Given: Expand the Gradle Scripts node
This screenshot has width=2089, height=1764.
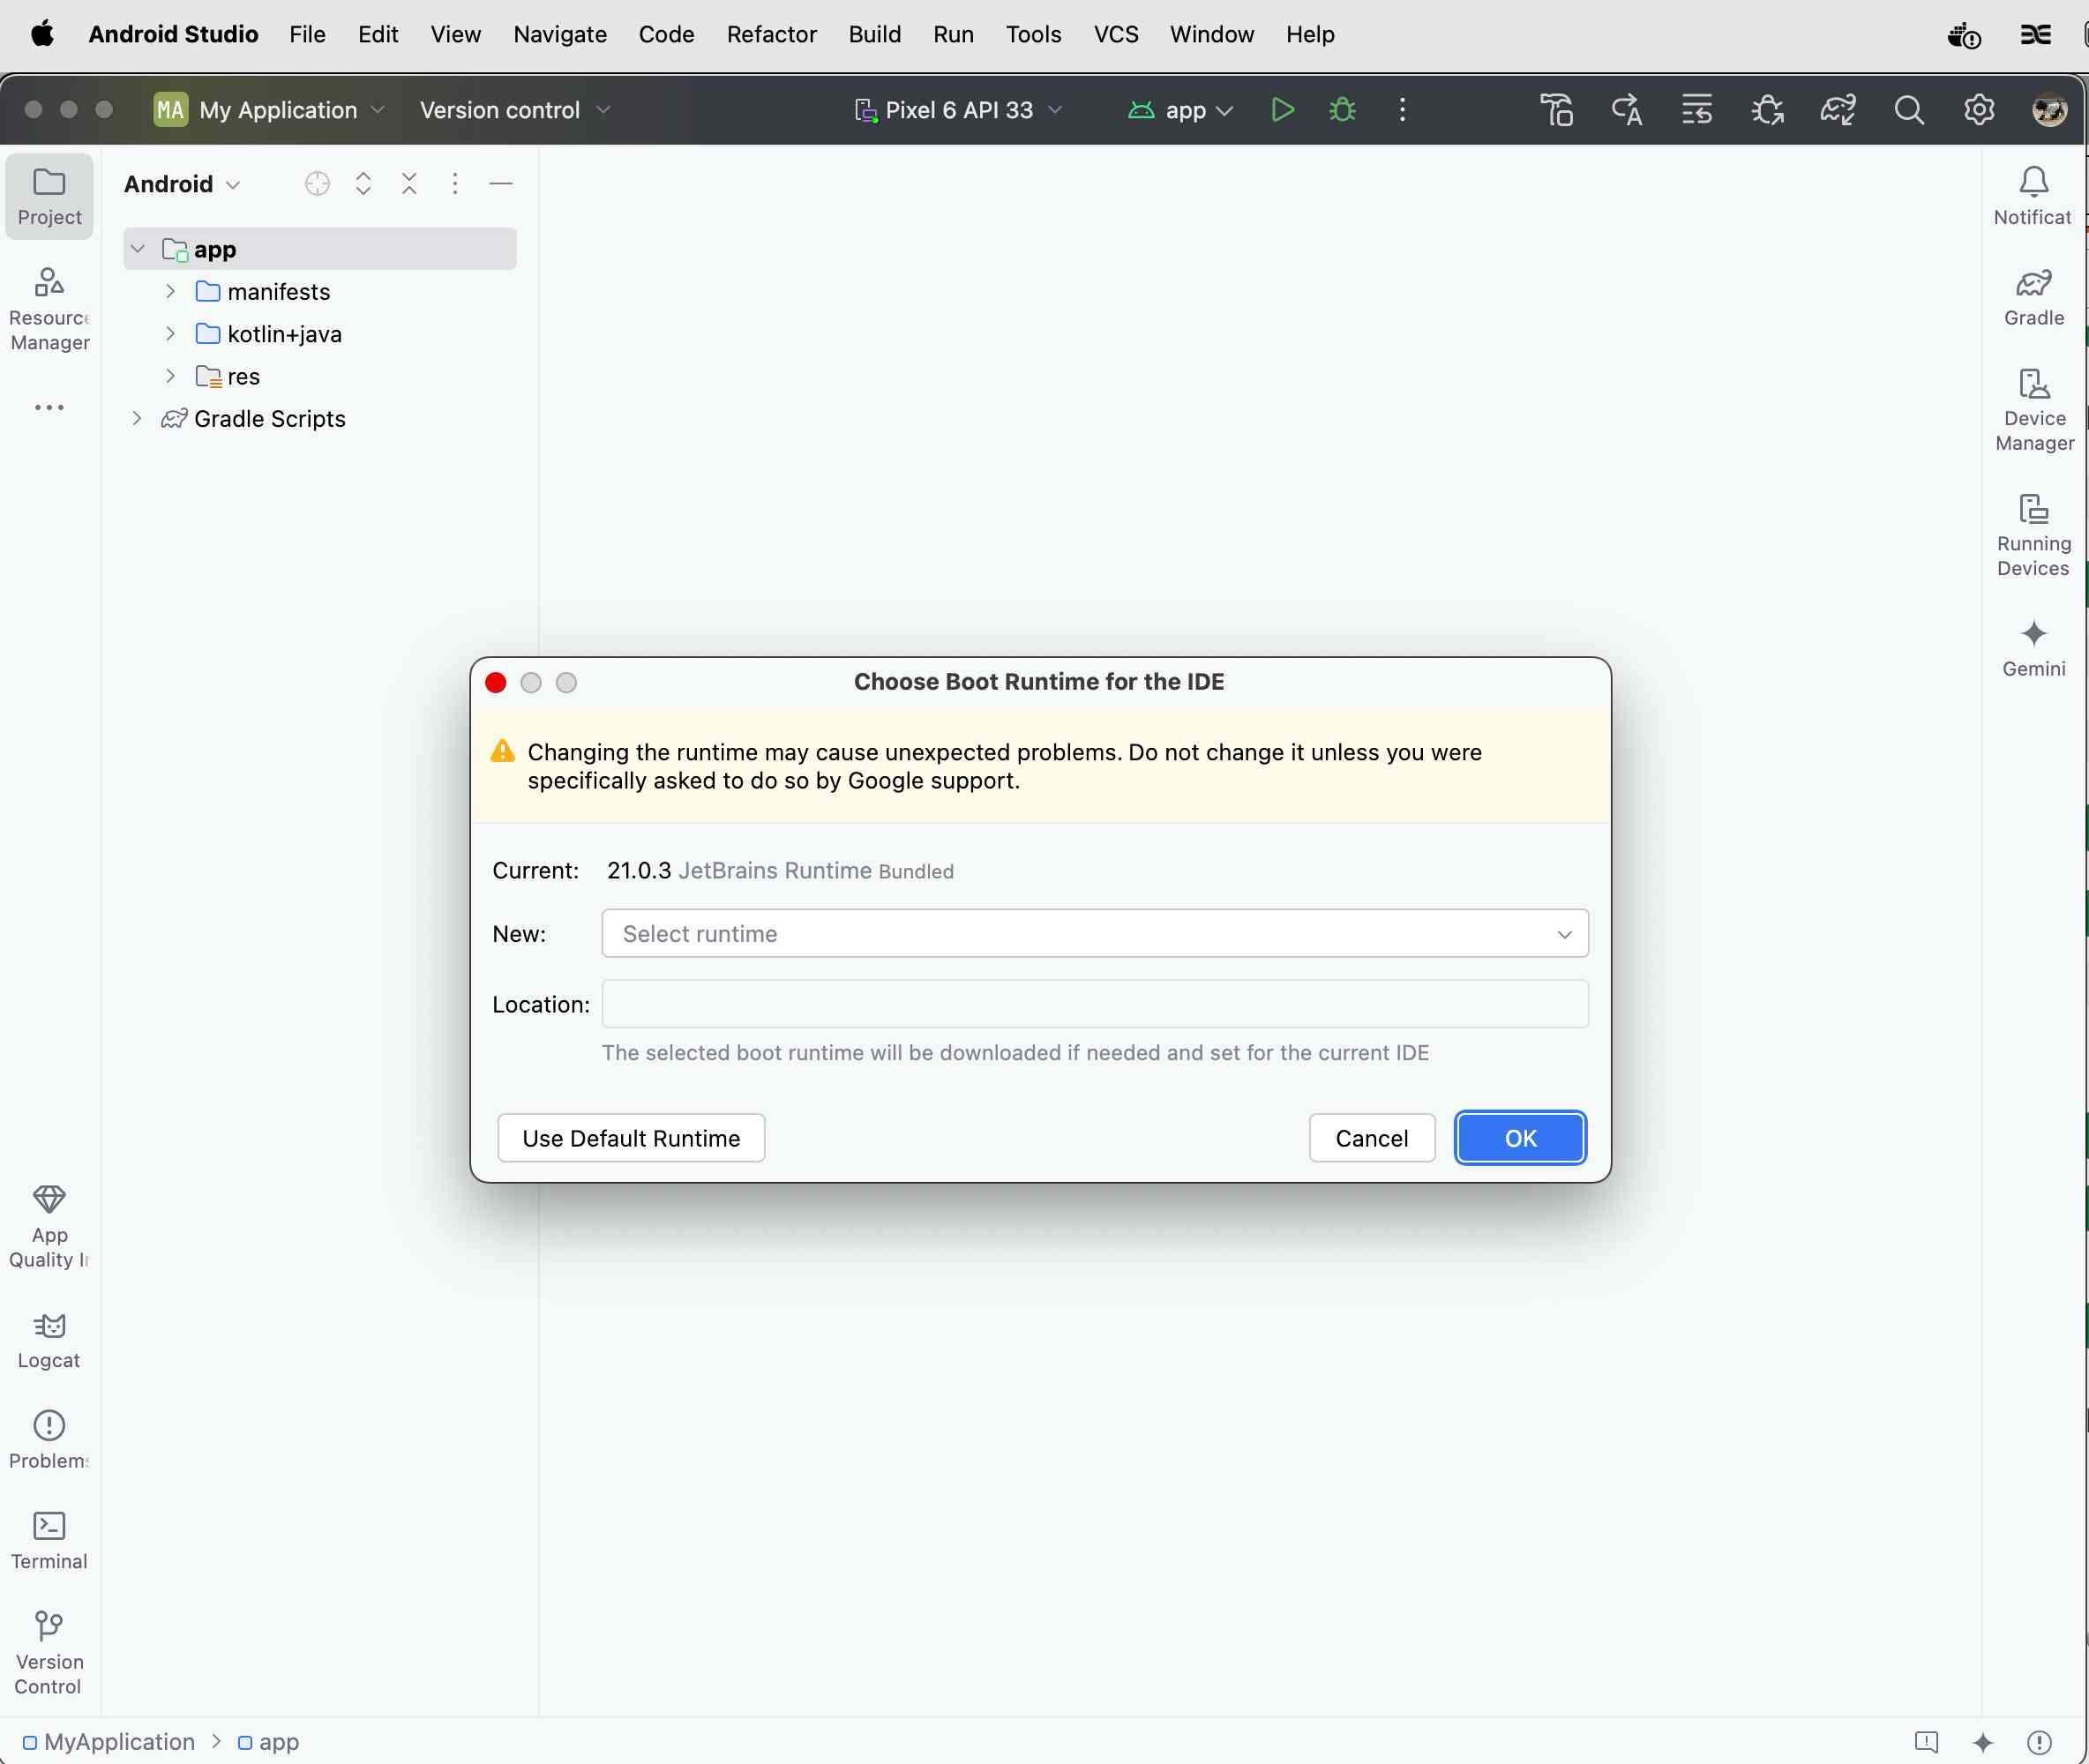Looking at the screenshot, I should [137, 418].
